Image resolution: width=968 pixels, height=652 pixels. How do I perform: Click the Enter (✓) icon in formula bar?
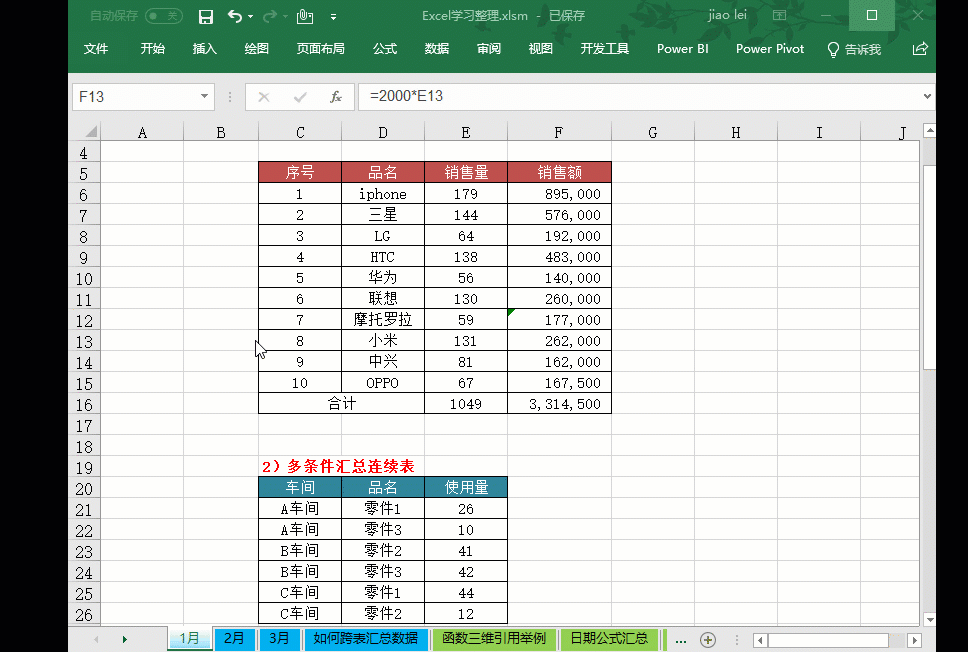(299, 97)
